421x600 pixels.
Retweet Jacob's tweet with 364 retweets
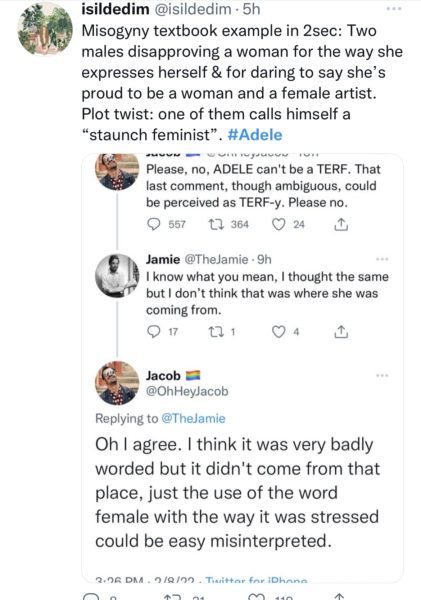[x=214, y=224]
